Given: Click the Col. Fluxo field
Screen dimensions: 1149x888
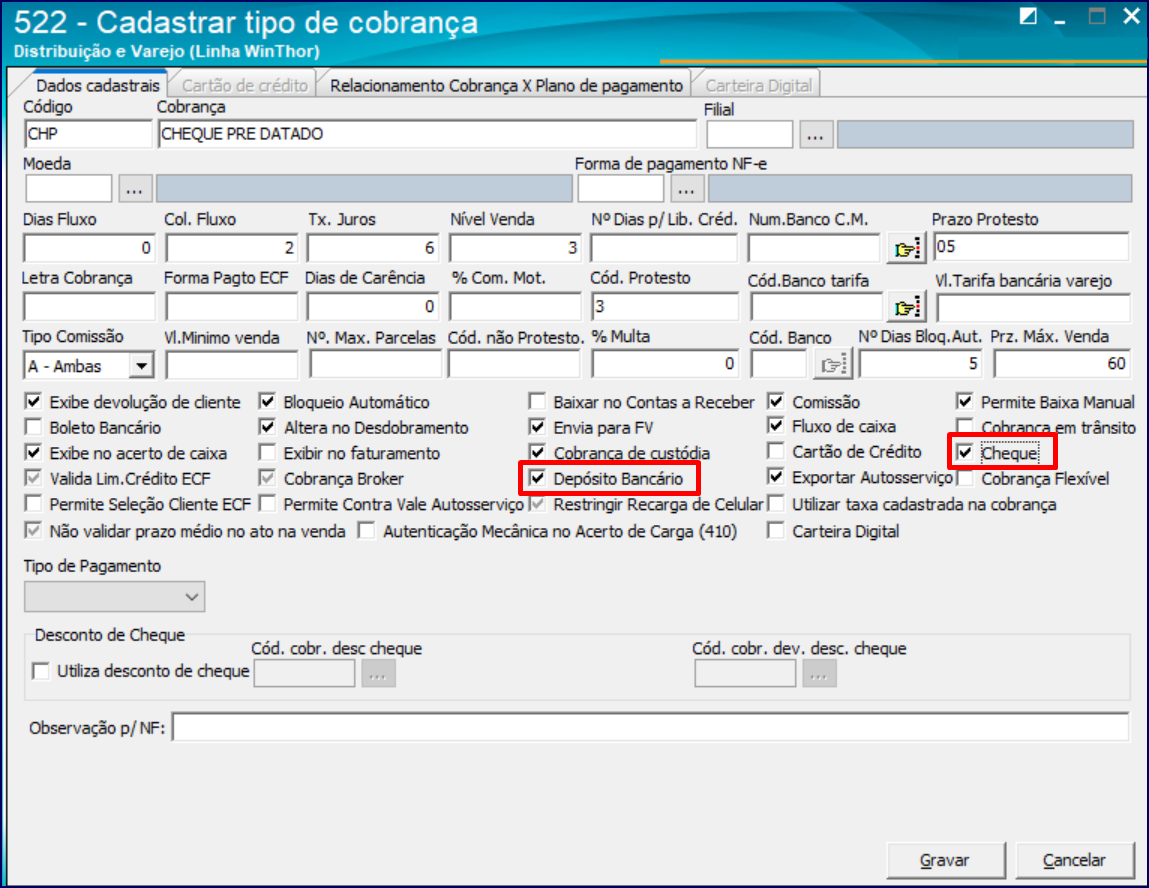Looking at the screenshot, I should [x=231, y=248].
